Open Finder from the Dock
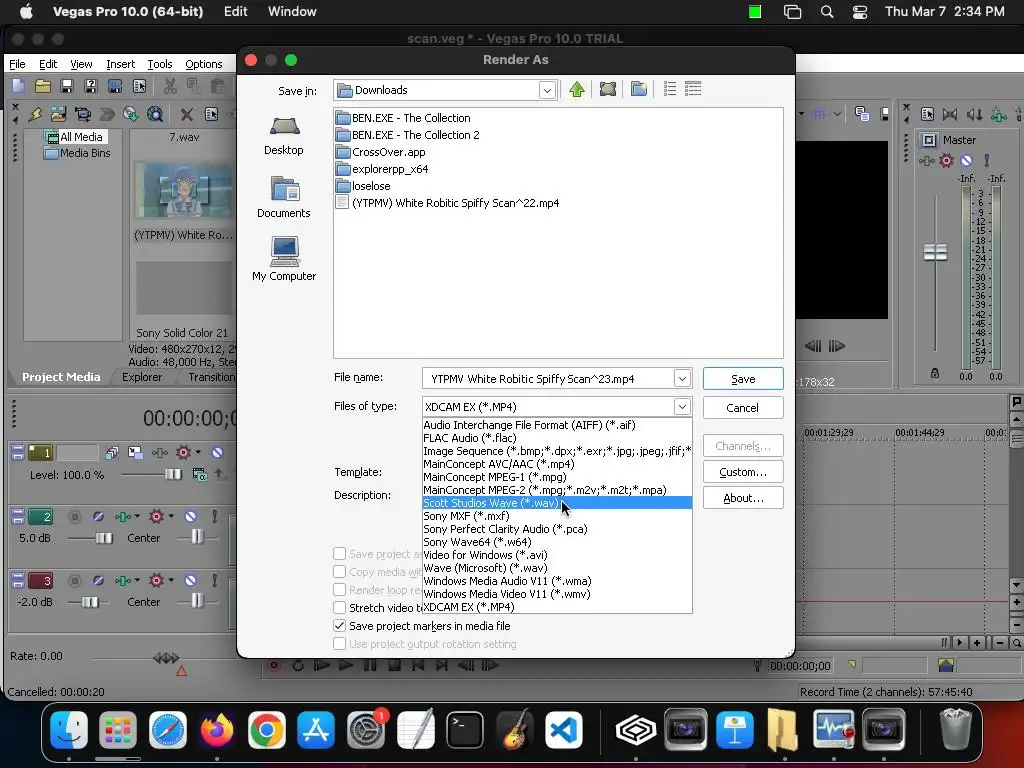Screen dimensions: 1024x768 click(69, 729)
